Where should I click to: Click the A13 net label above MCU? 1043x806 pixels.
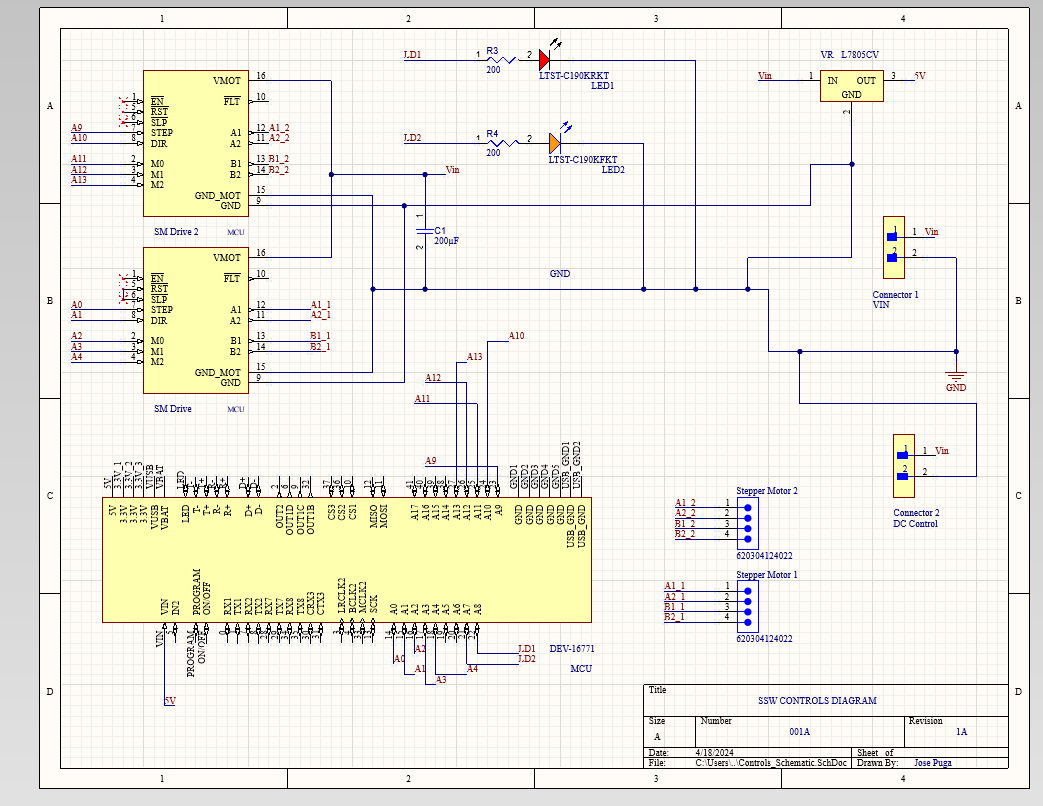pyautogui.click(x=474, y=356)
